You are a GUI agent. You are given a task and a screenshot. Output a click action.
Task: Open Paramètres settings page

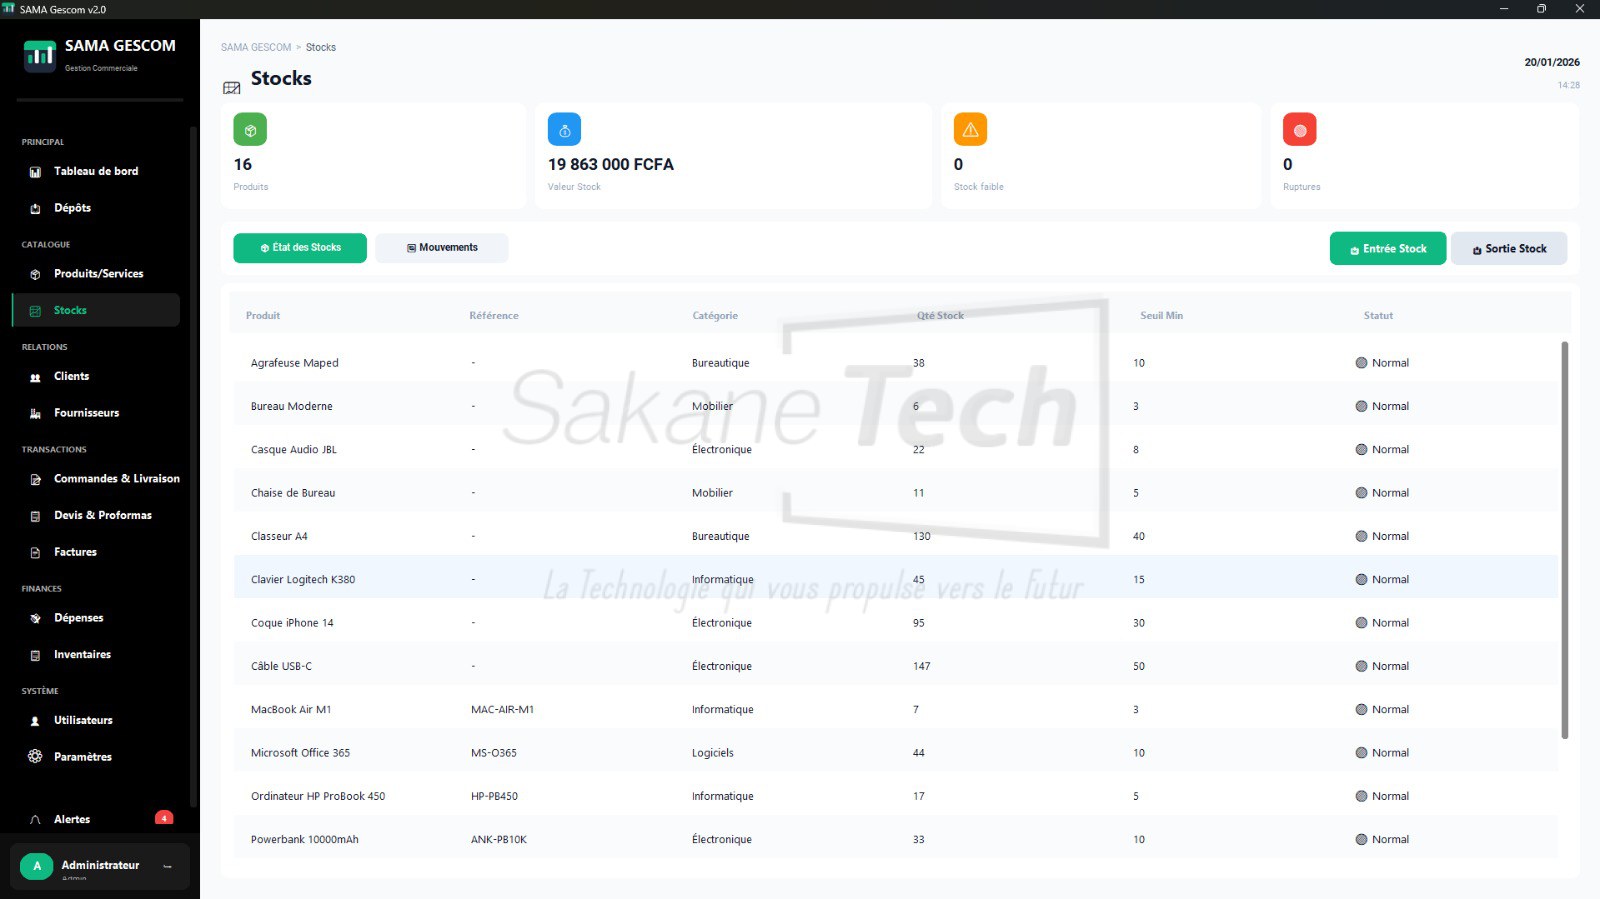tap(96, 757)
